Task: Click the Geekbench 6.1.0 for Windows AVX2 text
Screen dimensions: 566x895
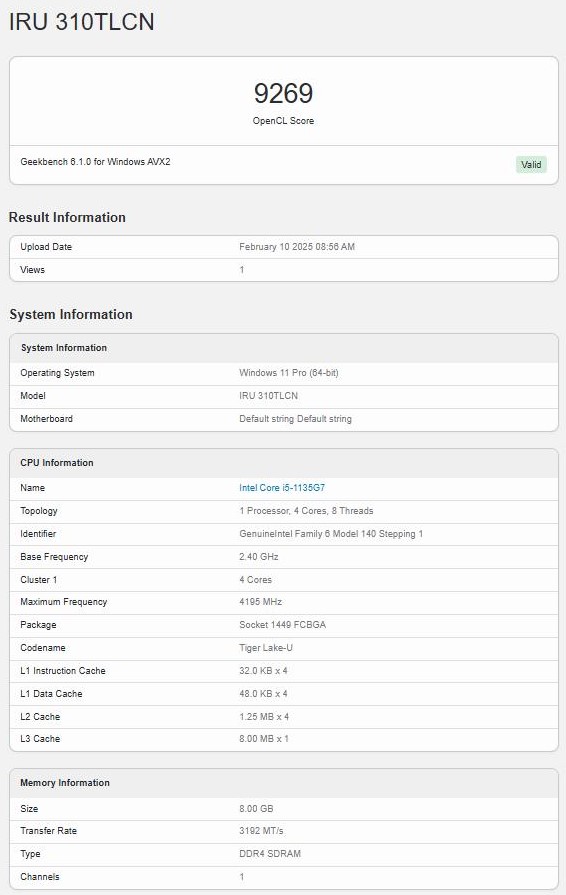Action: tap(95, 162)
